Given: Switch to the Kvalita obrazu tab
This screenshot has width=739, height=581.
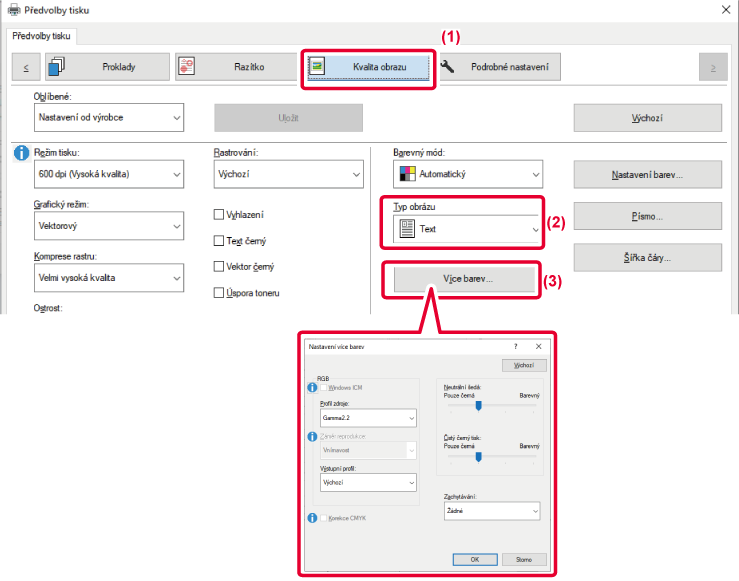Looking at the screenshot, I should tap(369, 67).
